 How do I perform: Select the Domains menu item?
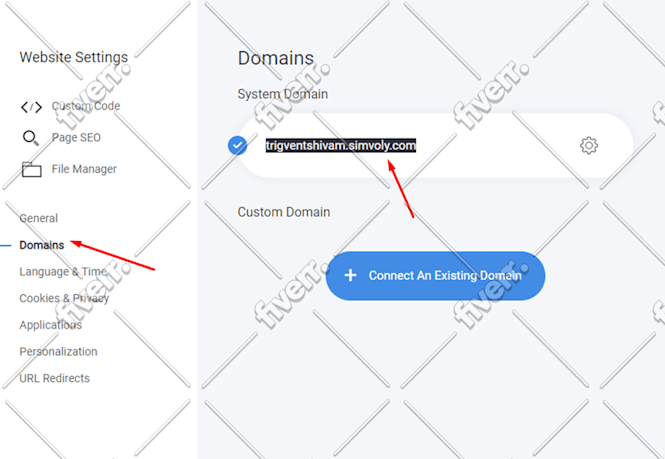42,245
